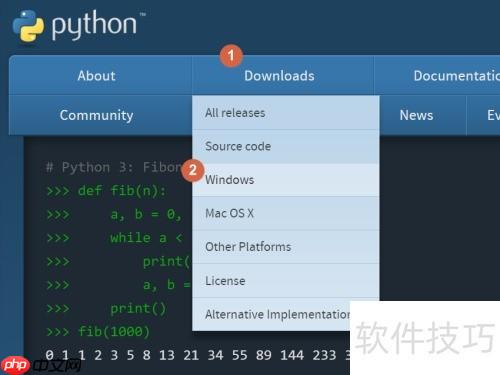This screenshot has height=375, width=500.
Task: Select Windows download option
Action: pyautogui.click(x=286, y=180)
